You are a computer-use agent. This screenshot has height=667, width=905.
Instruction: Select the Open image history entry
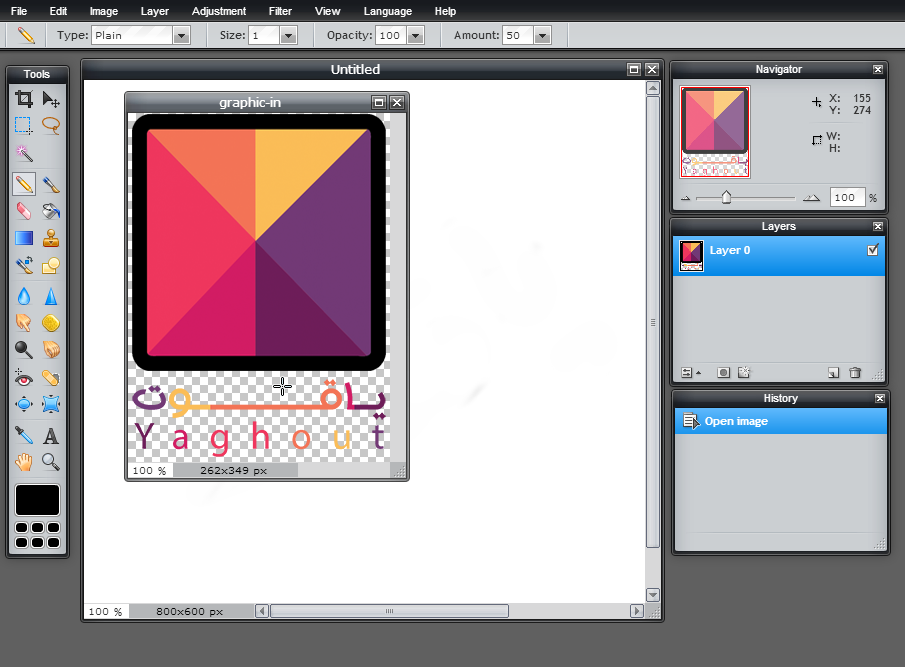(736, 421)
